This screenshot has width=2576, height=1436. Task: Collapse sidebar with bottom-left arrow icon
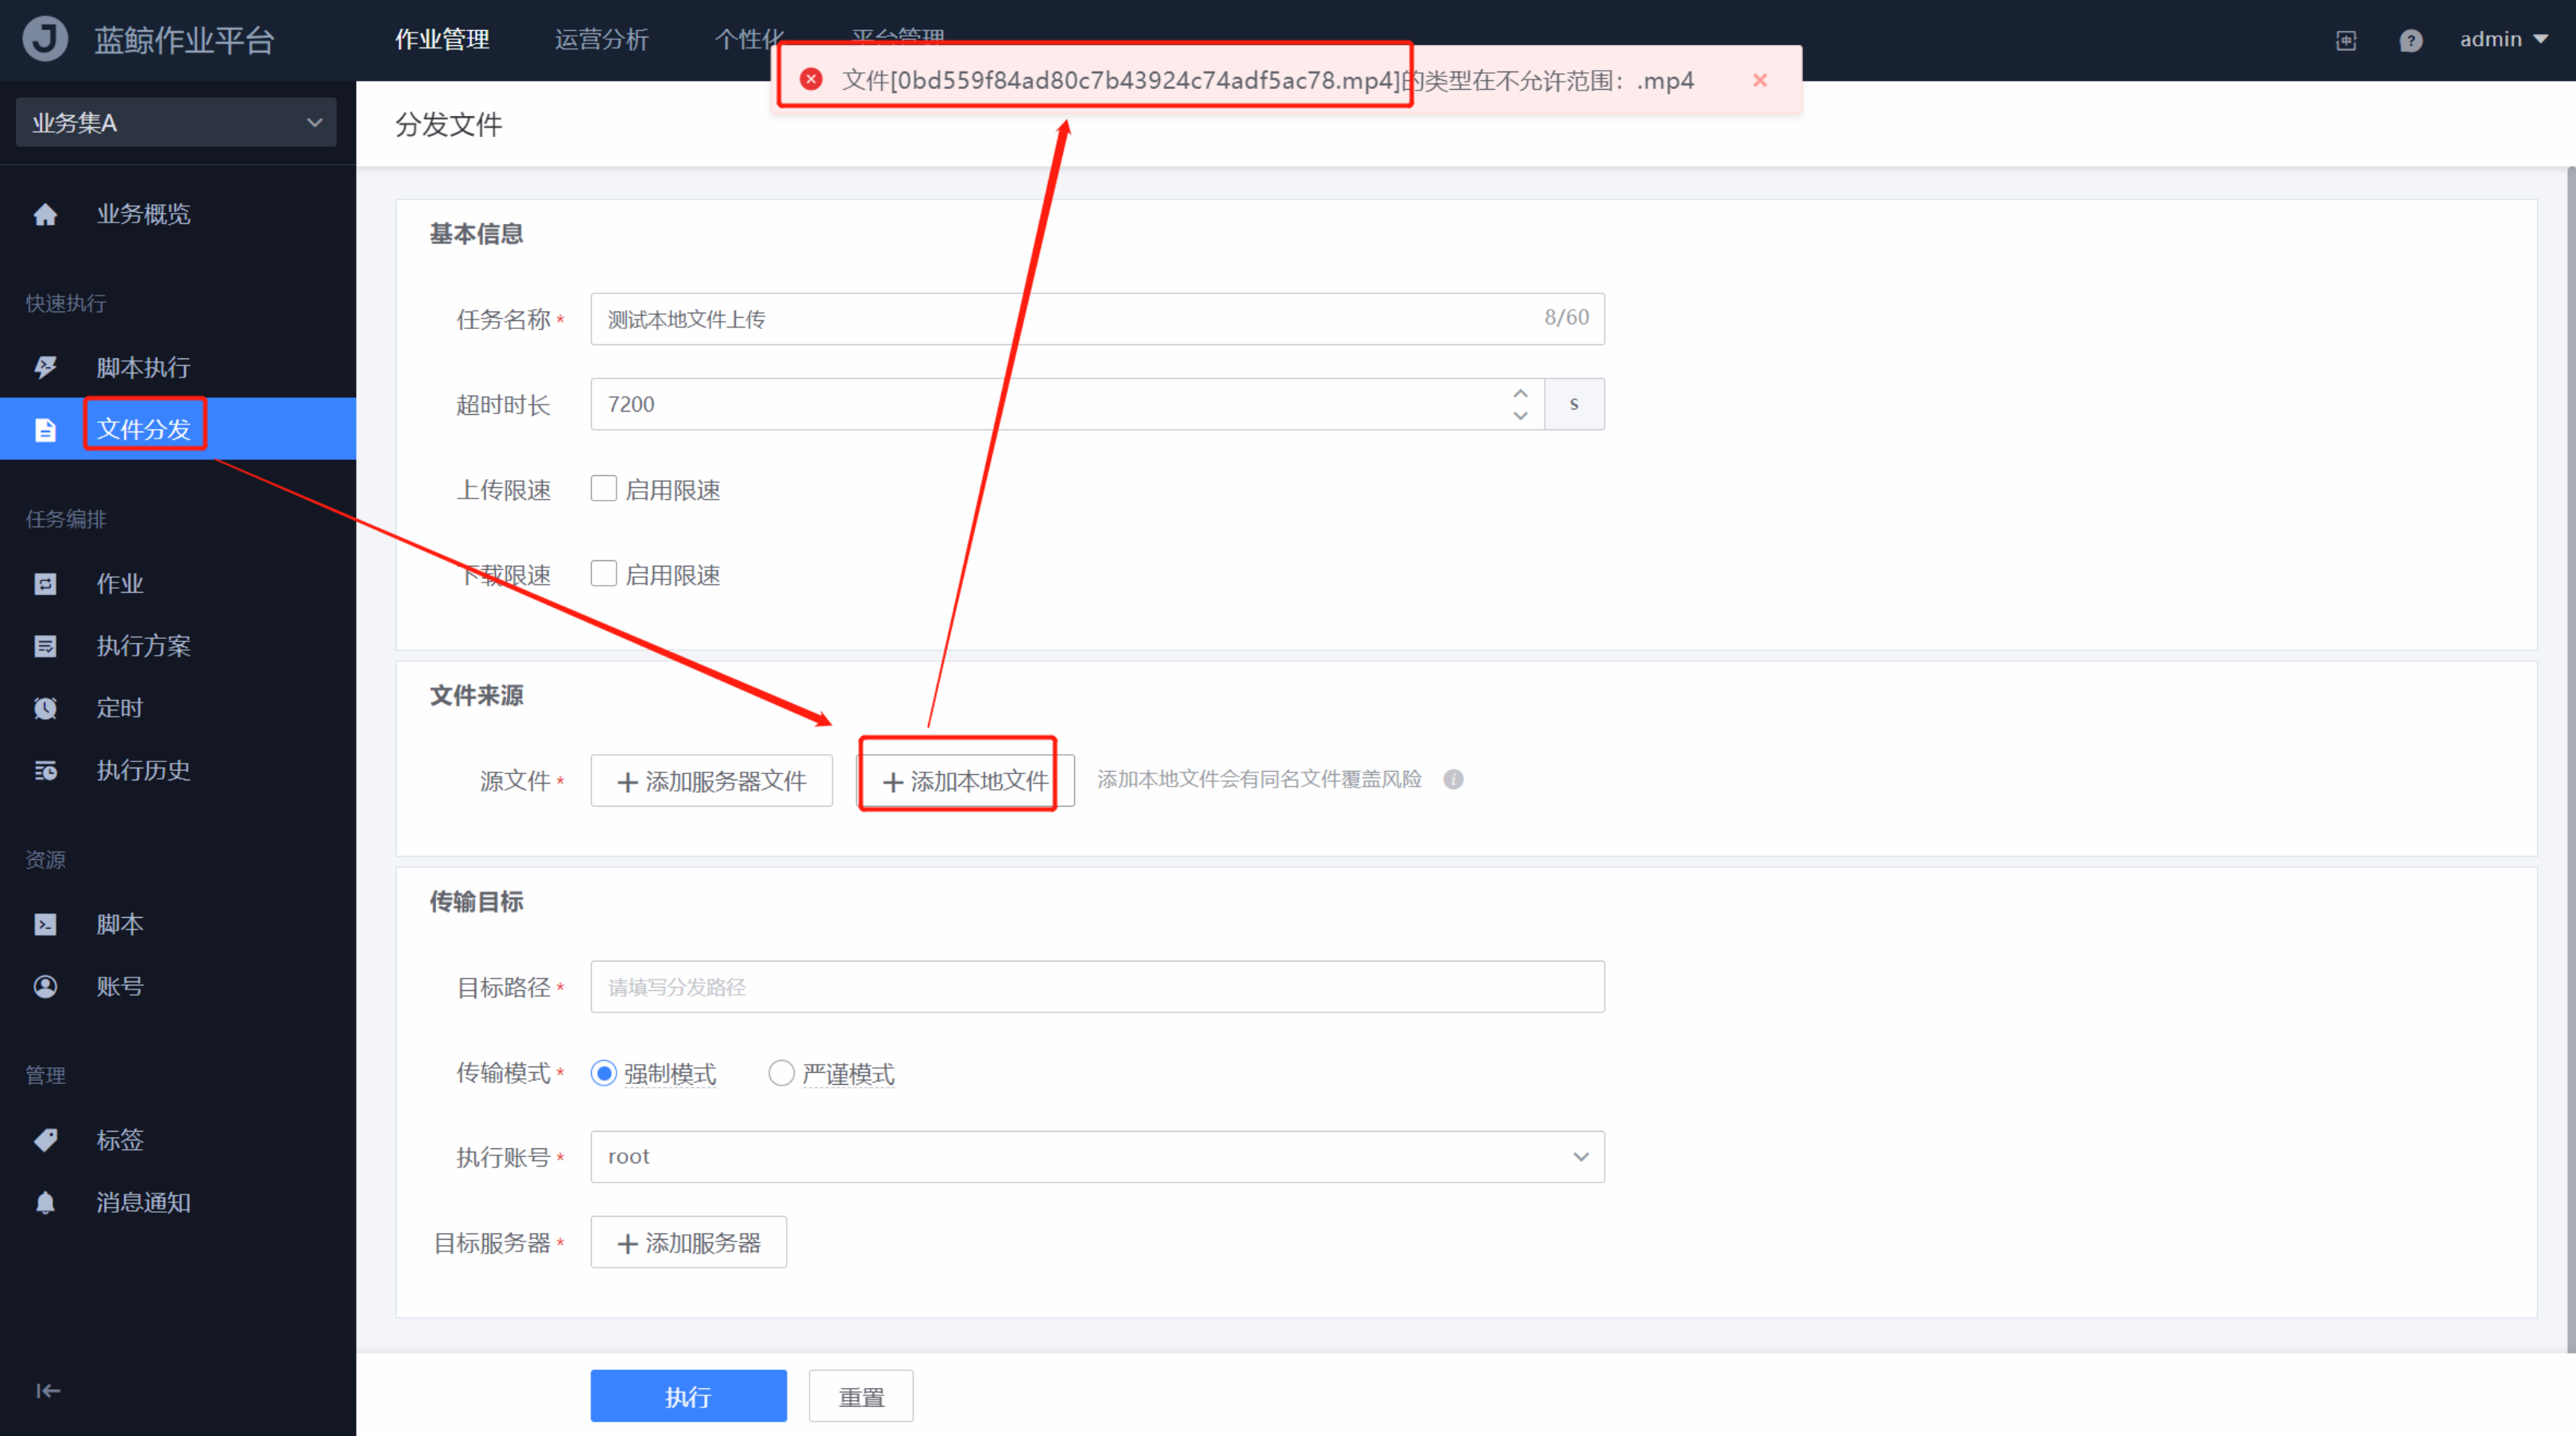[x=47, y=1391]
